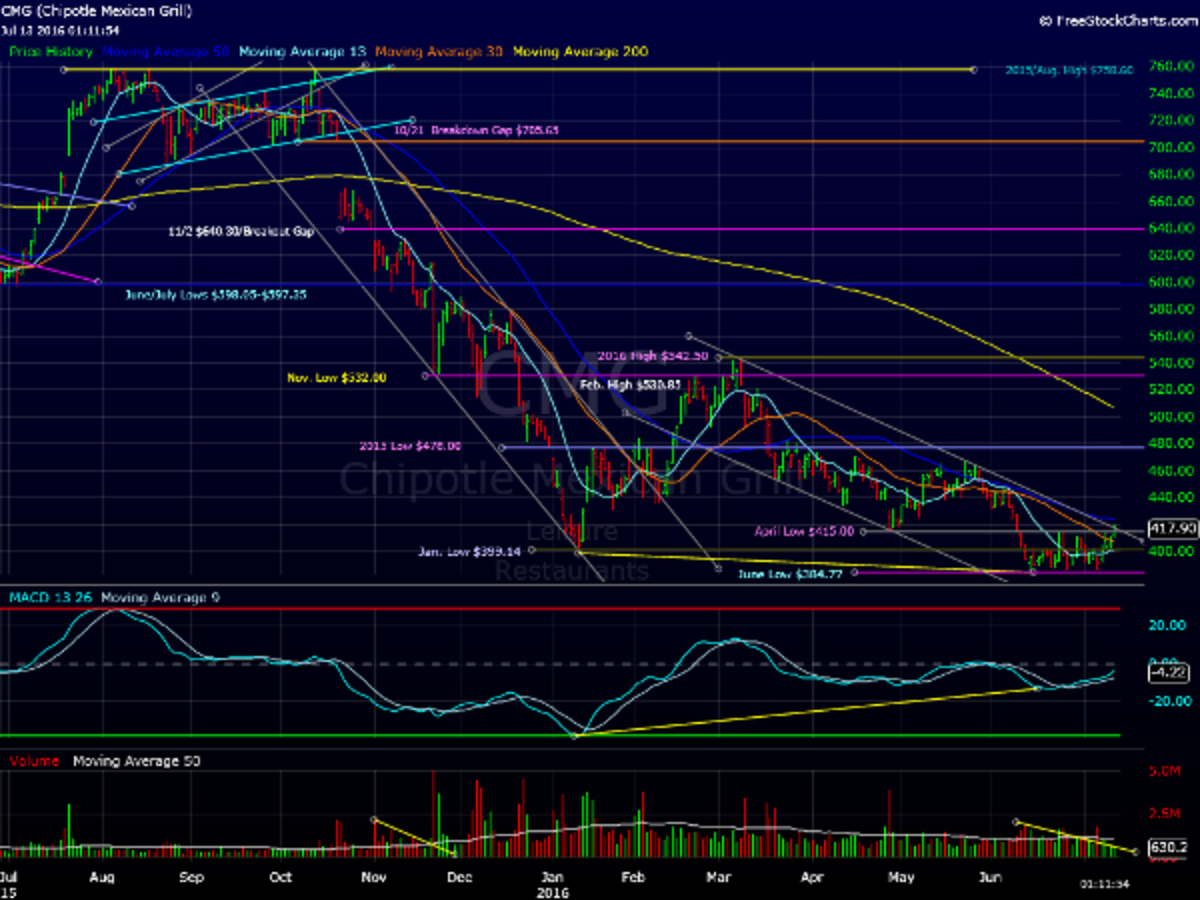Click the June/July Lows annotation text
This screenshot has width=1200, height=900.
click(215, 296)
